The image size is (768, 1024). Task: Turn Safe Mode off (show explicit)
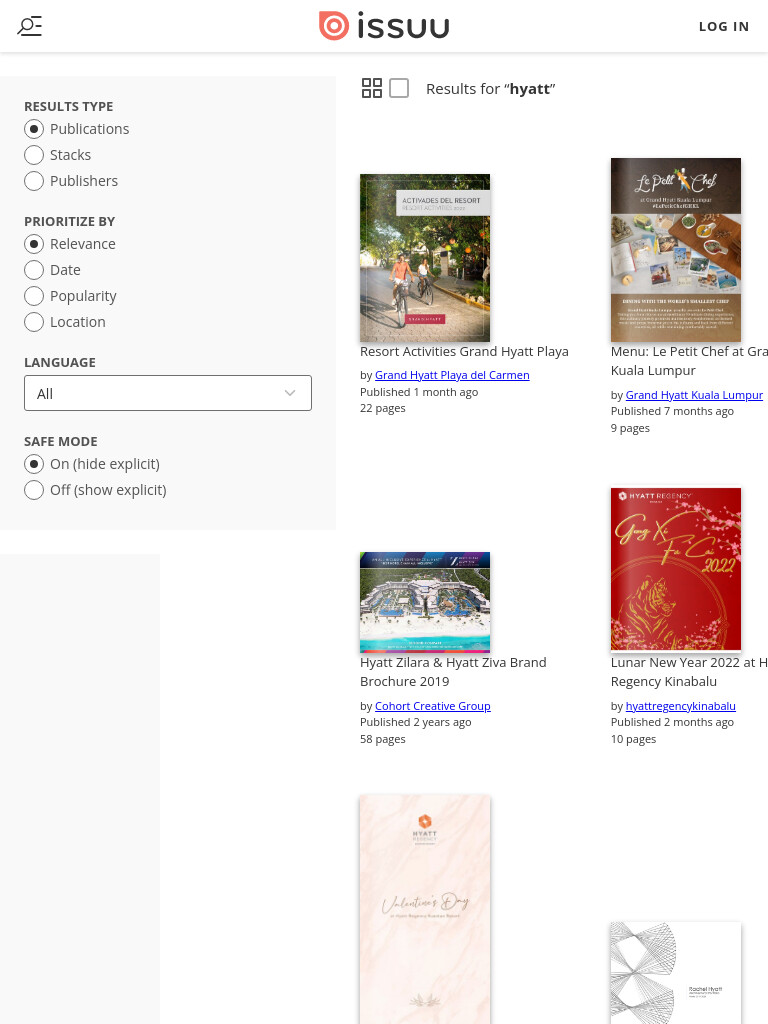(95, 490)
